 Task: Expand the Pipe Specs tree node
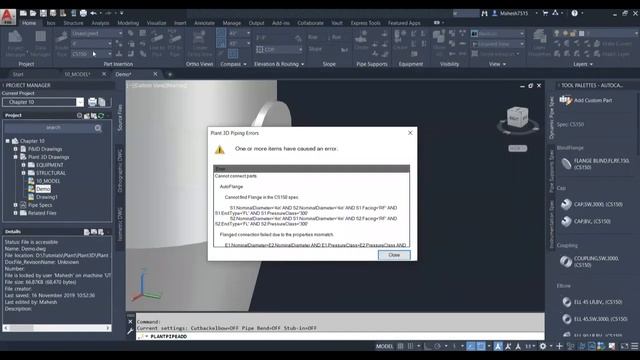coord(16,205)
